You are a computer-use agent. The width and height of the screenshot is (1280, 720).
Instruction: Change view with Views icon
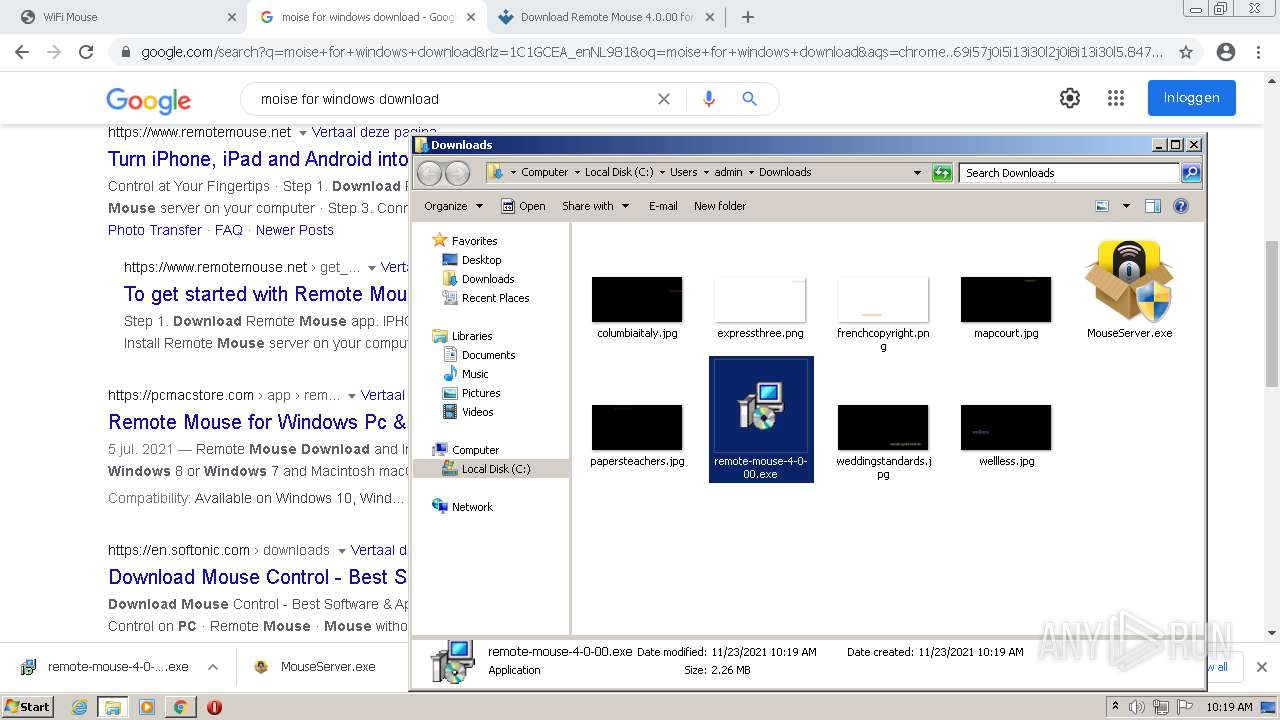pyautogui.click(x=1102, y=206)
